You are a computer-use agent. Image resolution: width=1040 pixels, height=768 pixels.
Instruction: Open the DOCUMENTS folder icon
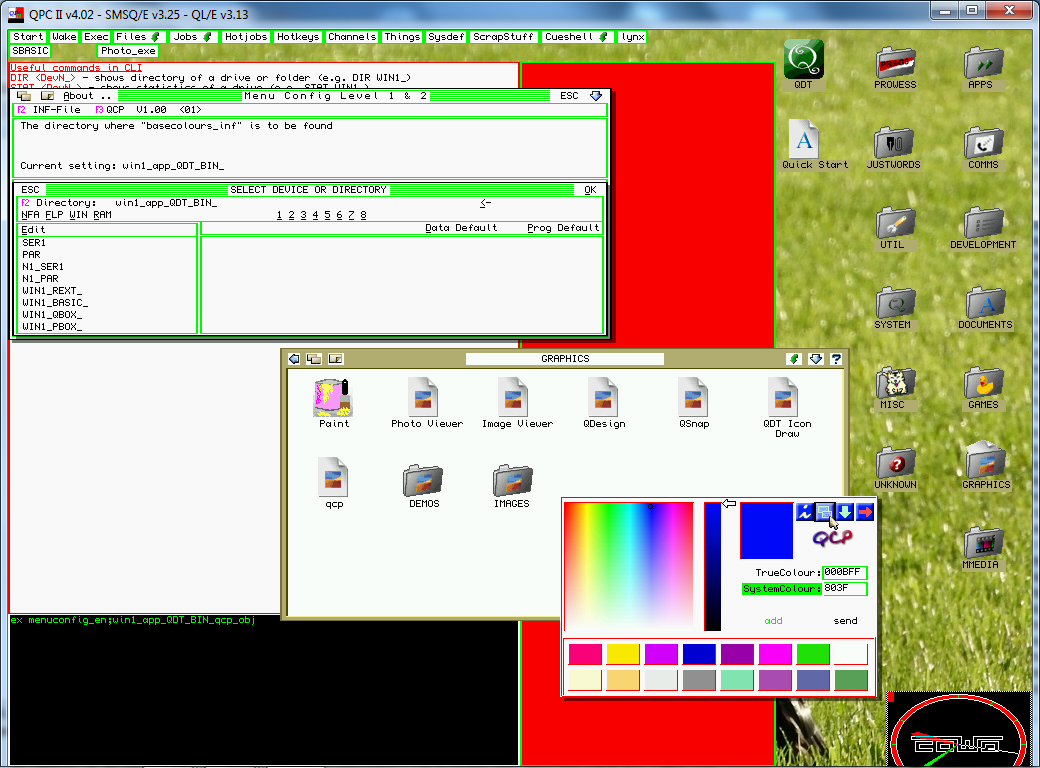[x=984, y=304]
